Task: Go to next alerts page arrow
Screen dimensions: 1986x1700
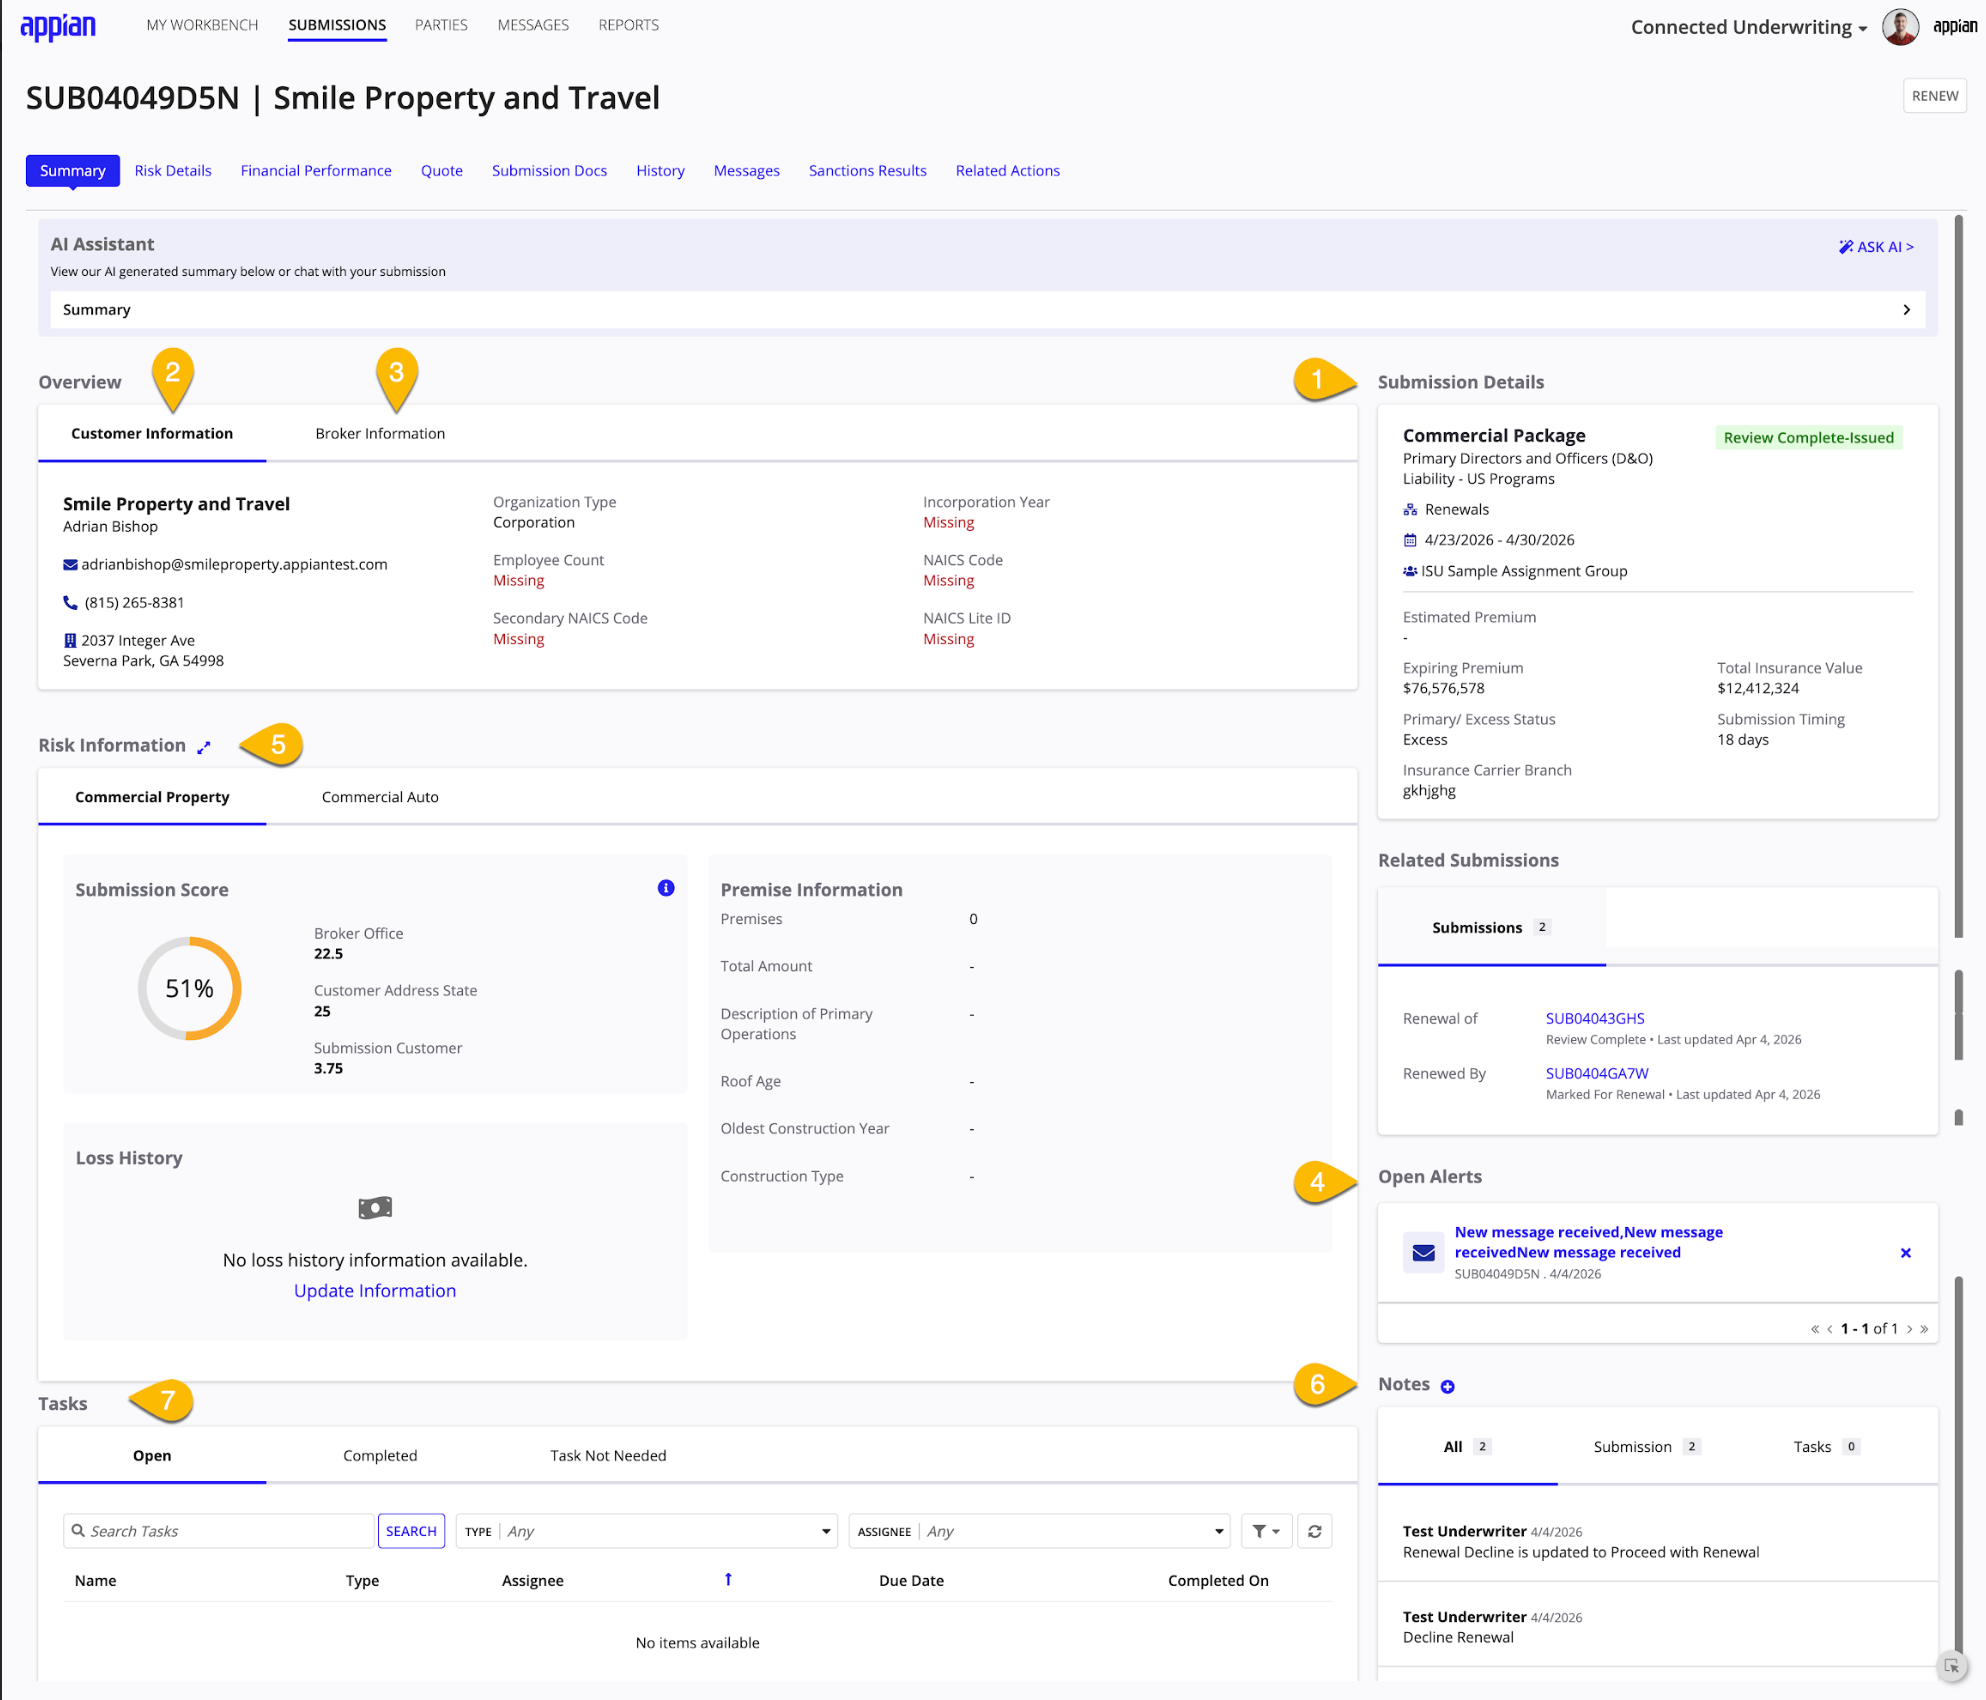Action: point(1910,1329)
